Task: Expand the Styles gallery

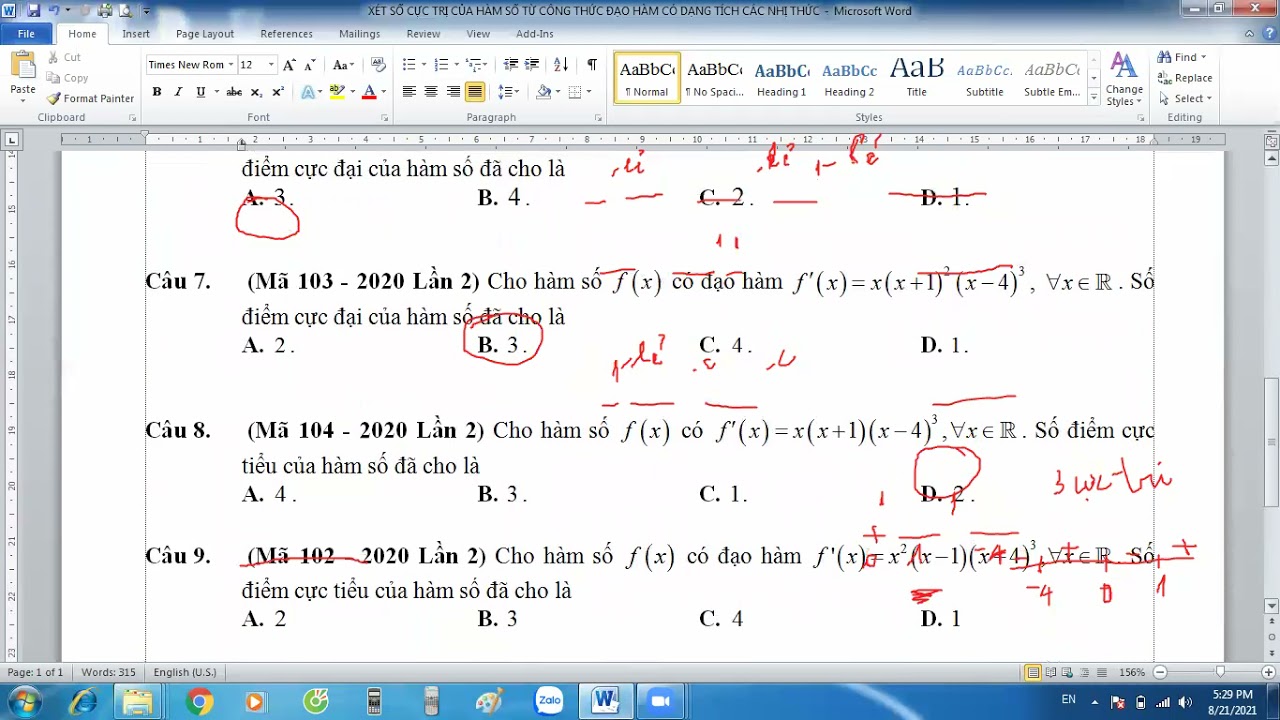Action: (x=1094, y=97)
